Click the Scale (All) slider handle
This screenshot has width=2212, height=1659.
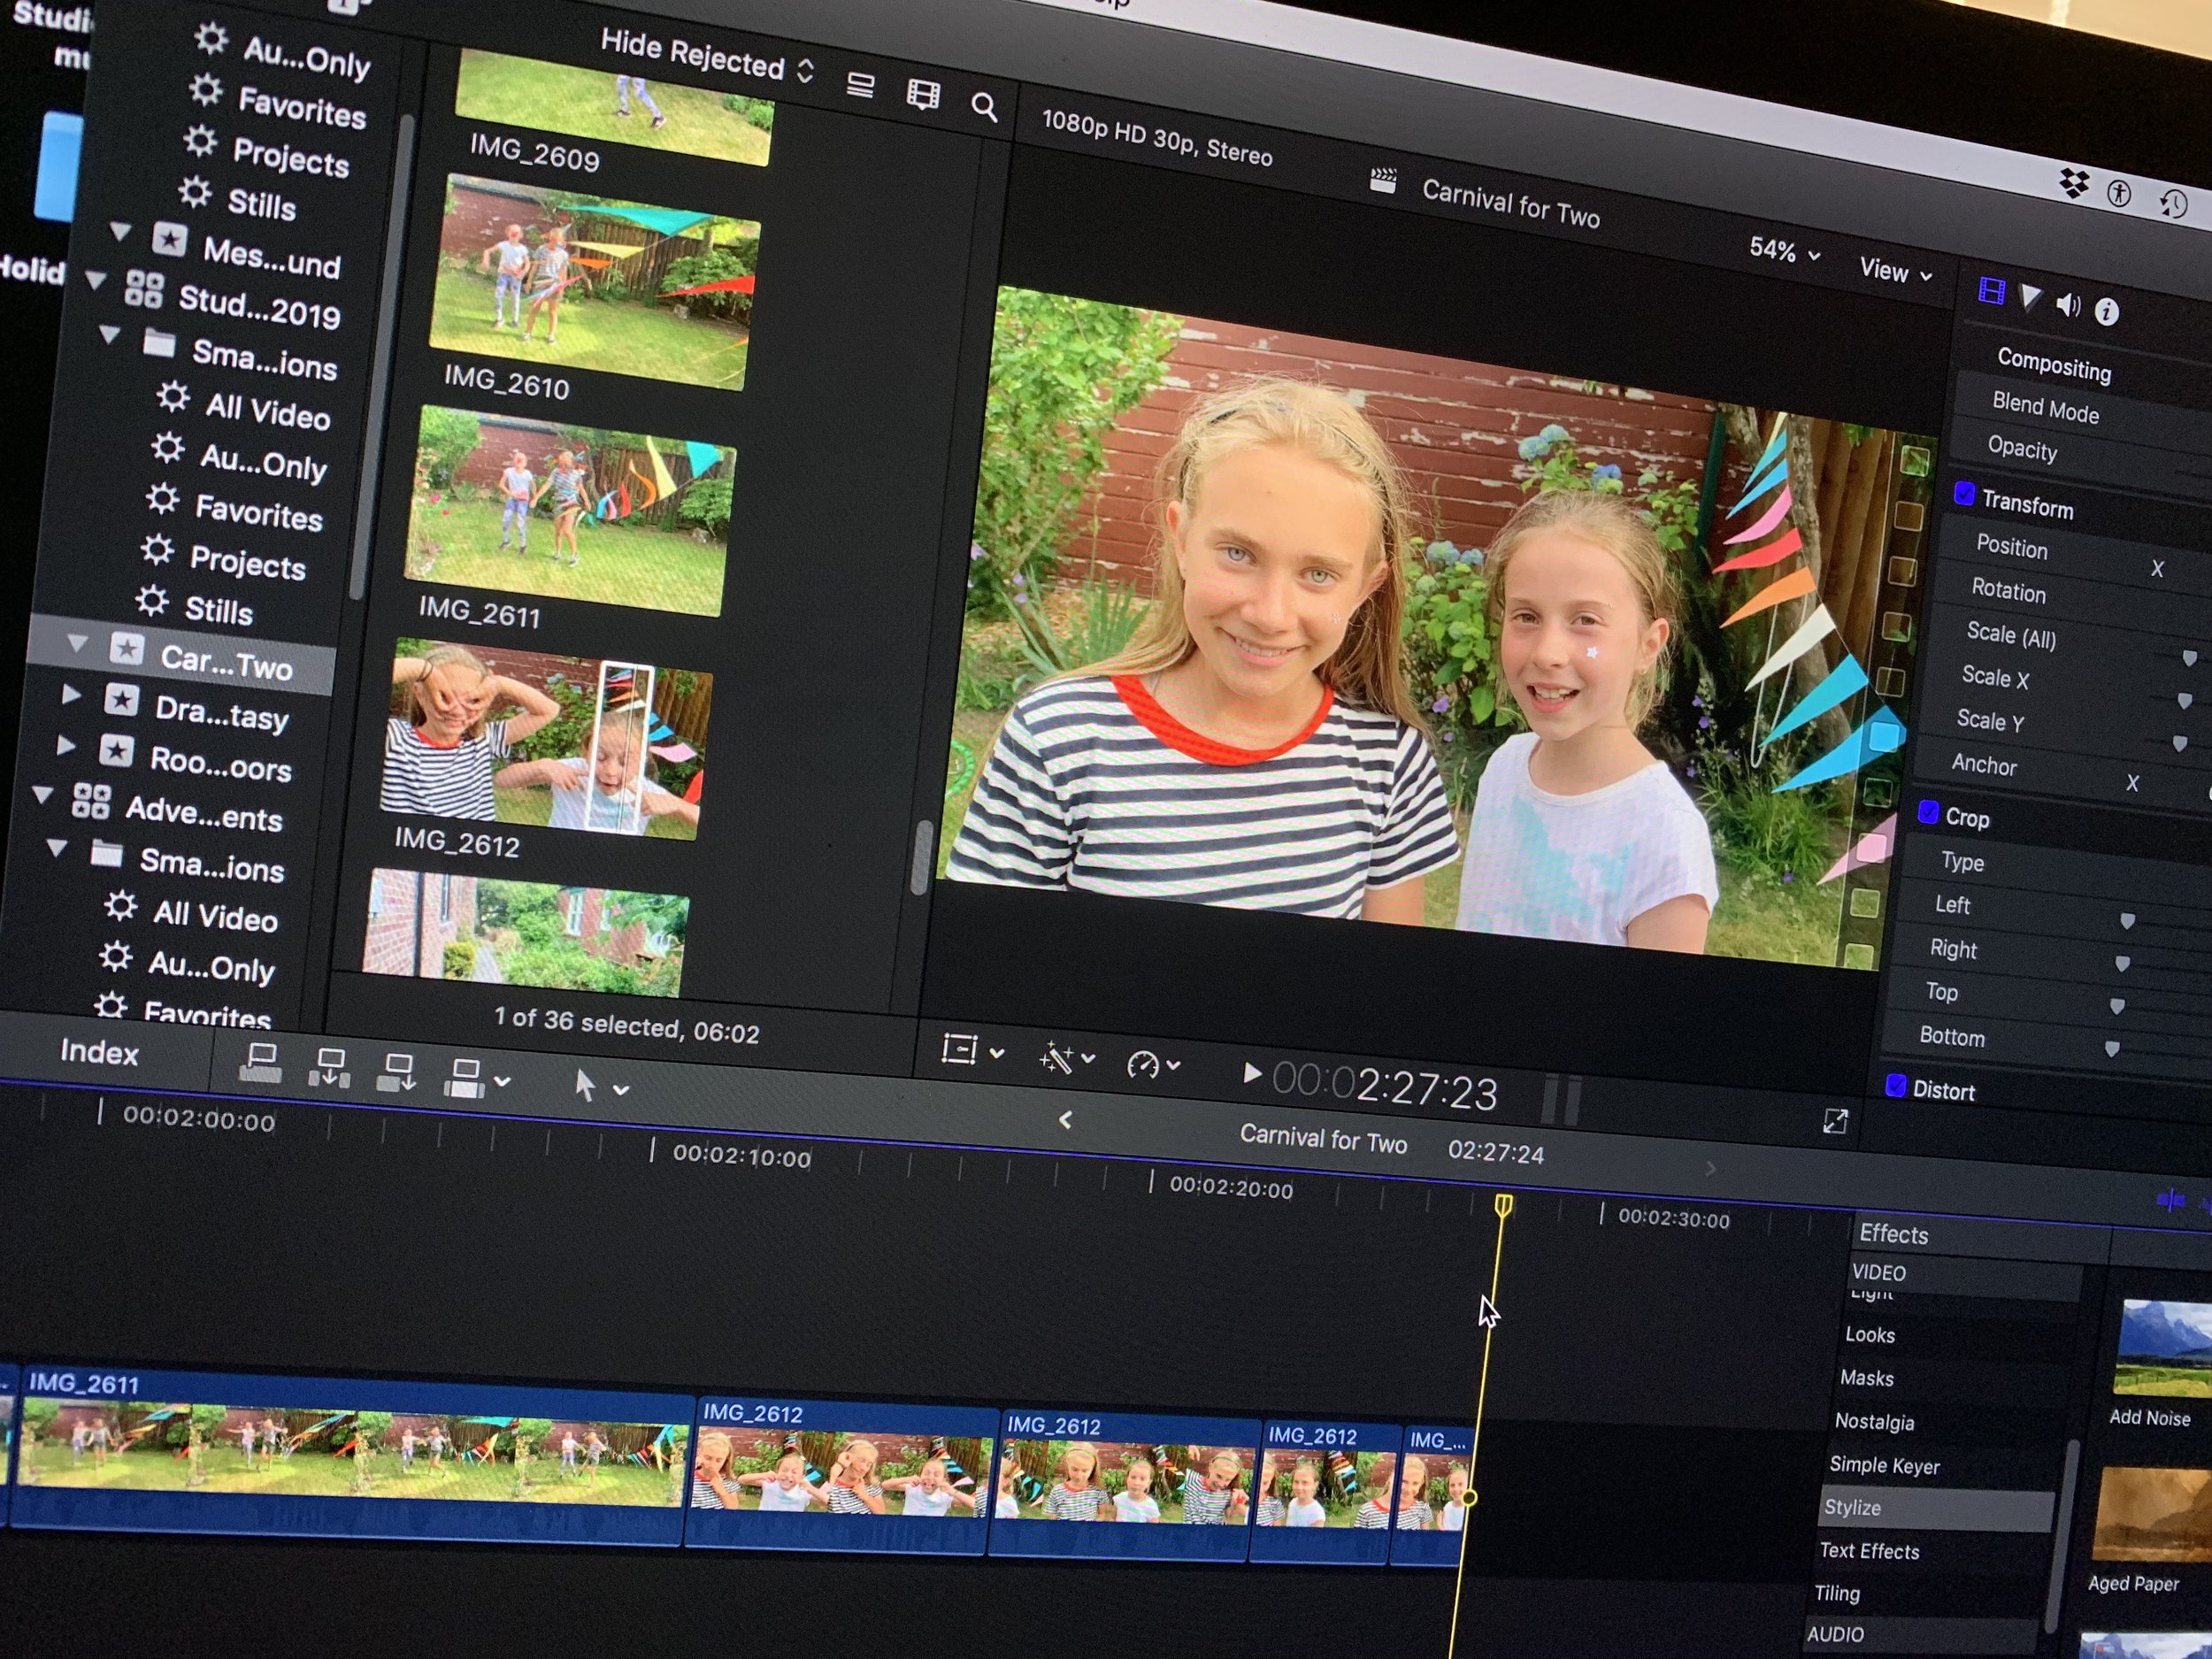point(2189,658)
